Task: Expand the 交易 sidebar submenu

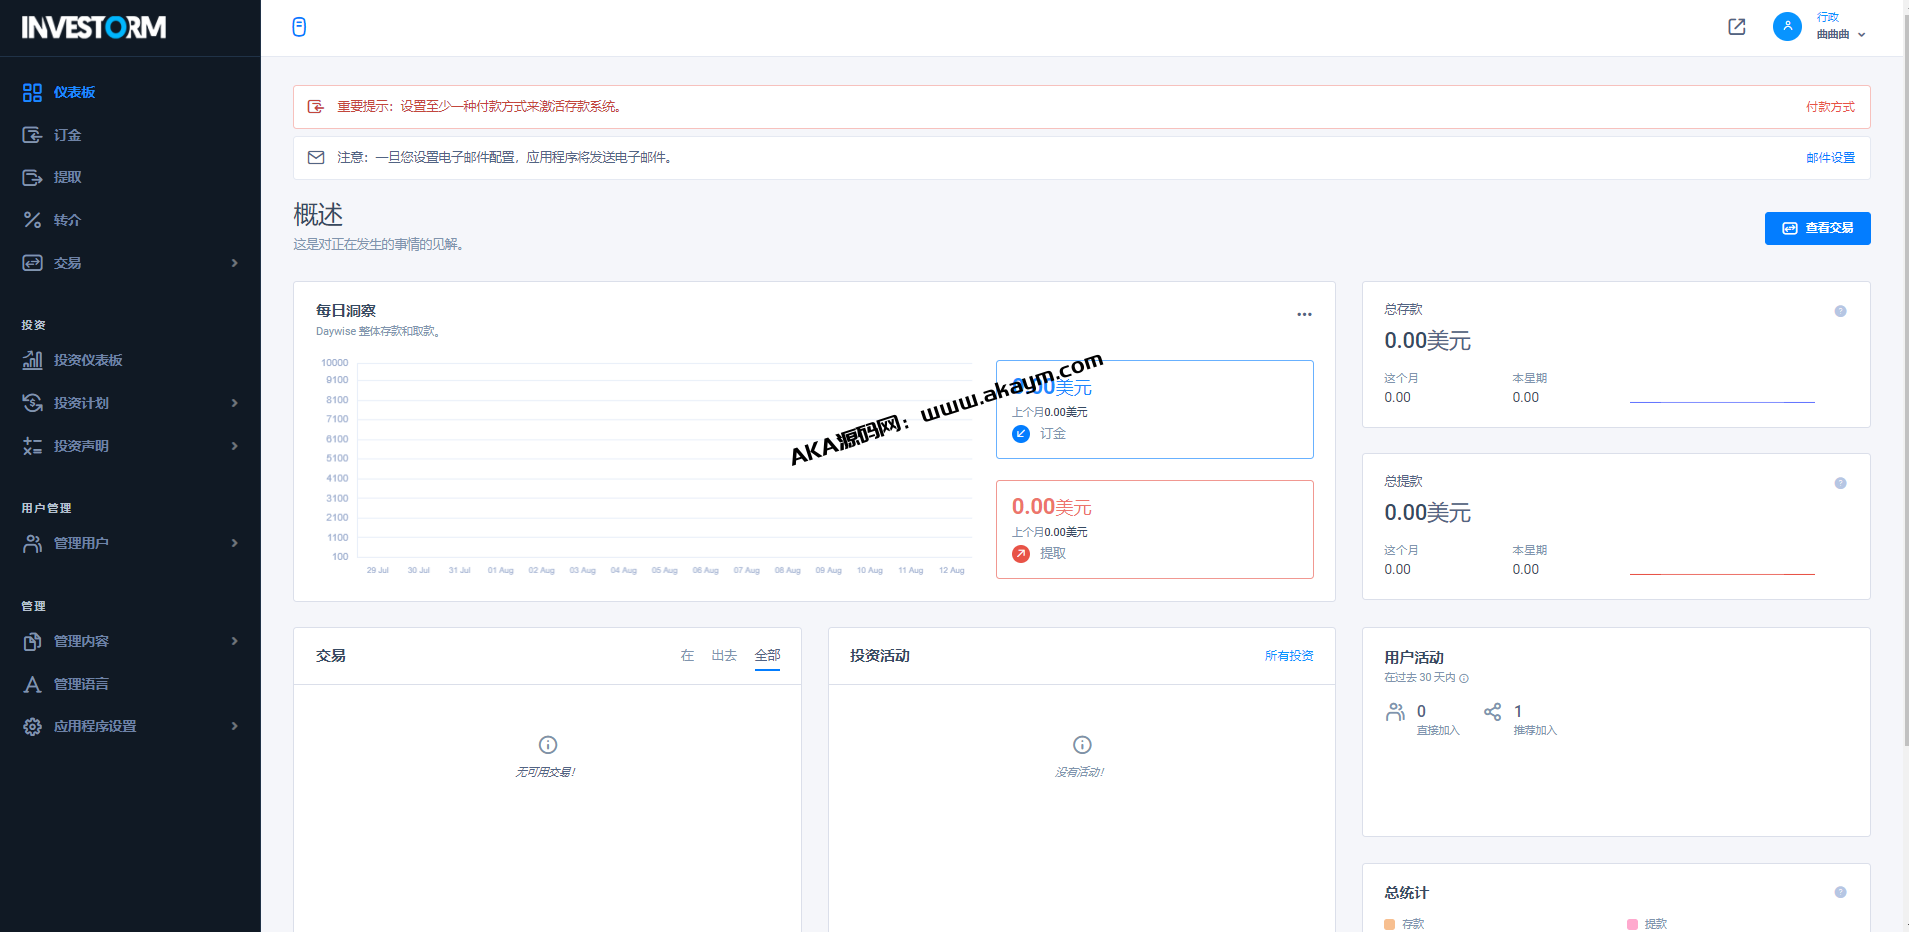Action: click(x=234, y=263)
